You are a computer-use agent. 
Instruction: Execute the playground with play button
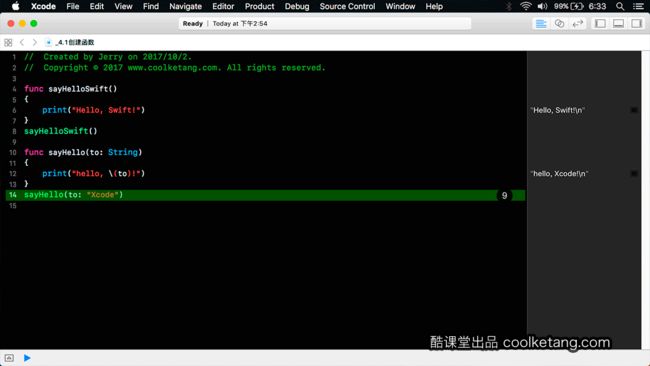pyautogui.click(x=27, y=358)
